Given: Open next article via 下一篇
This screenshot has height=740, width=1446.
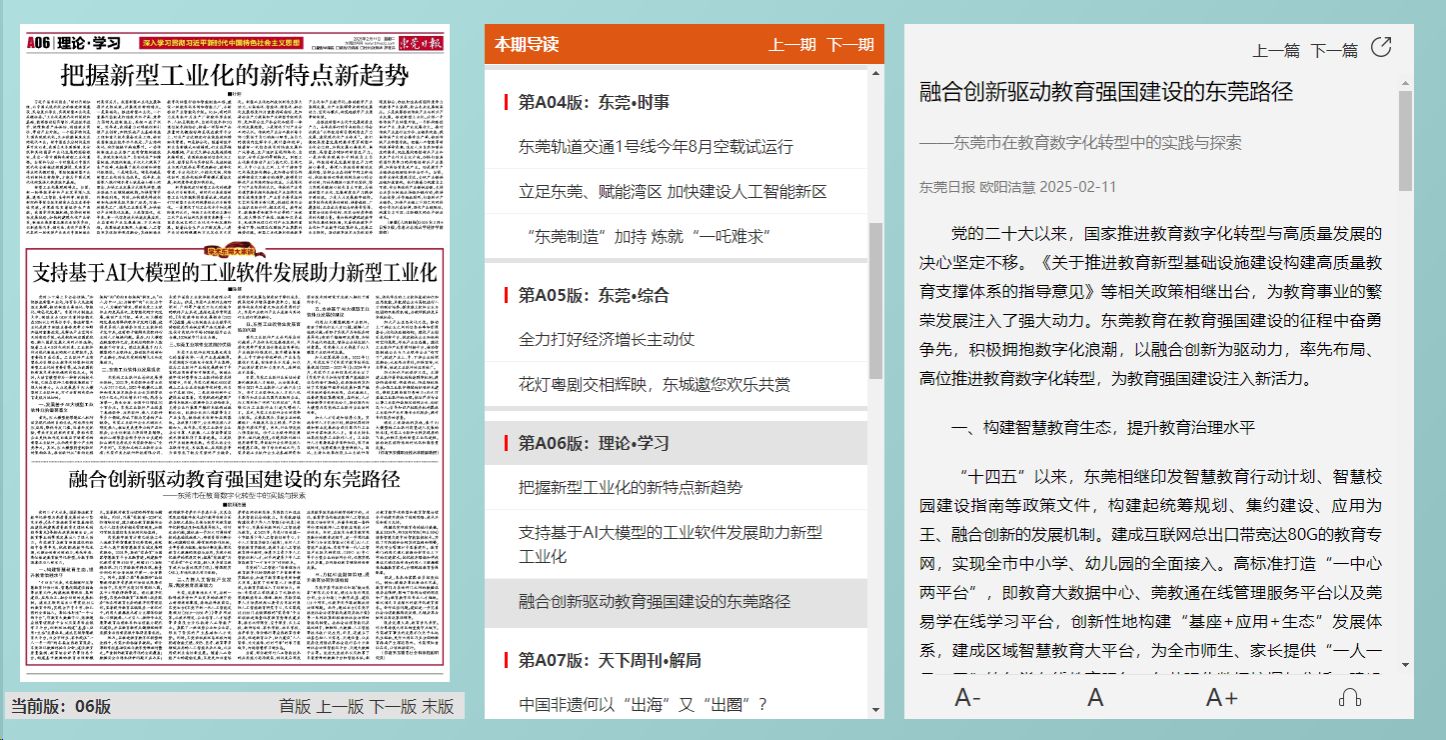Looking at the screenshot, I should (x=1334, y=50).
